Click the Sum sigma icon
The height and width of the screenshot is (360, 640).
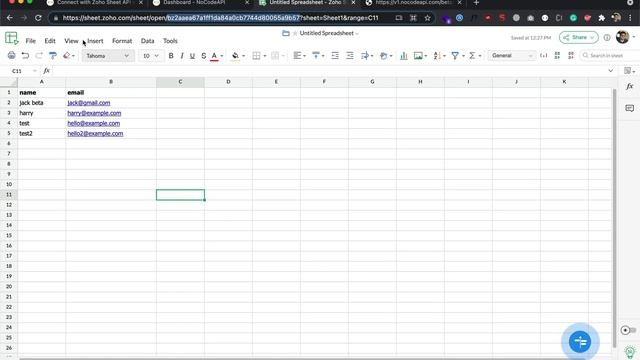click(x=472, y=56)
